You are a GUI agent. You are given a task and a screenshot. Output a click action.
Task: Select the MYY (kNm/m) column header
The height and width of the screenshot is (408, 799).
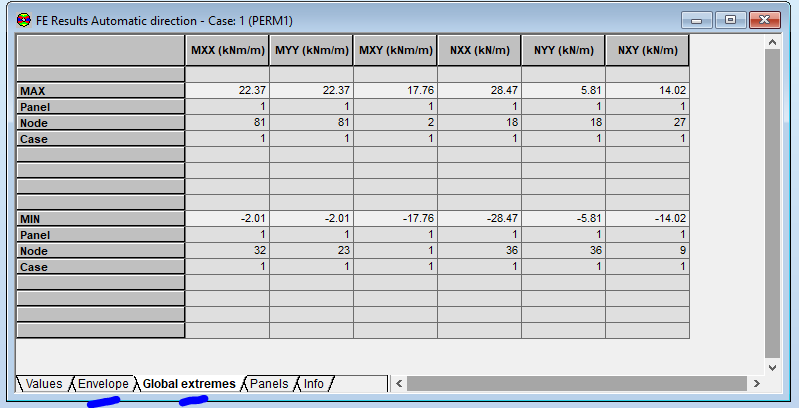(x=311, y=50)
